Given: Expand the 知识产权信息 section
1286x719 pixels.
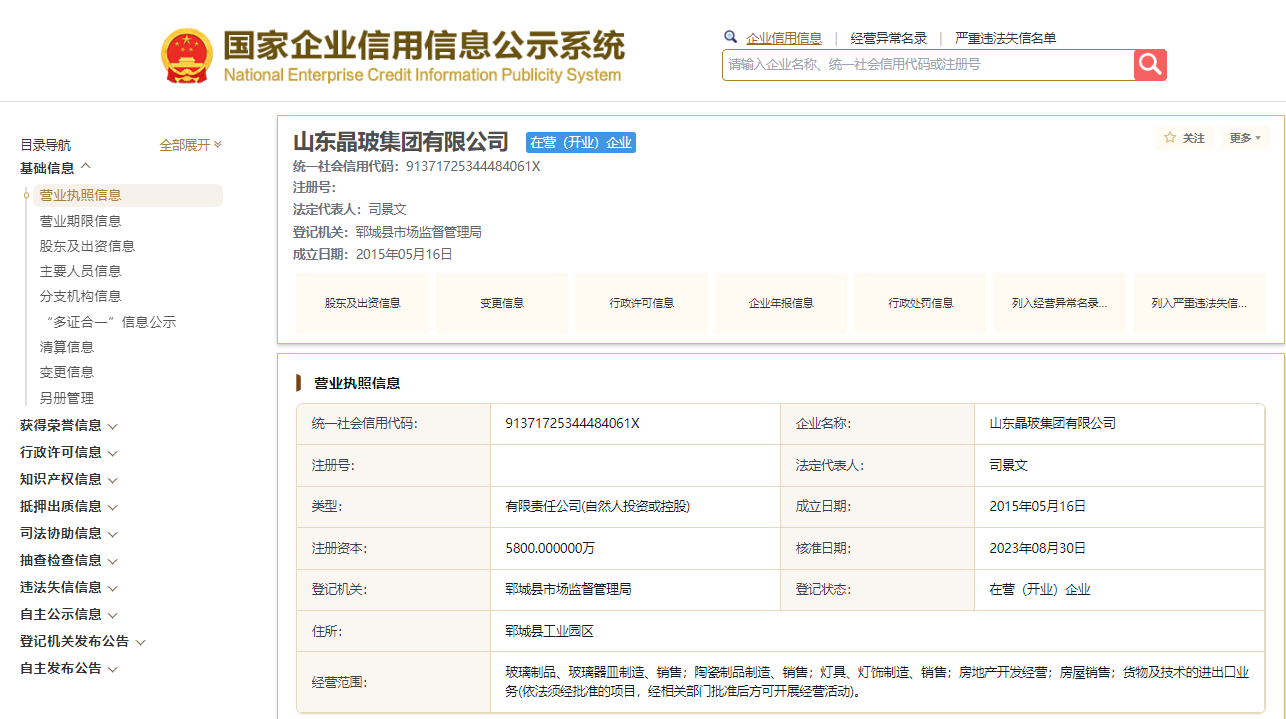Looking at the screenshot, I should coord(69,479).
